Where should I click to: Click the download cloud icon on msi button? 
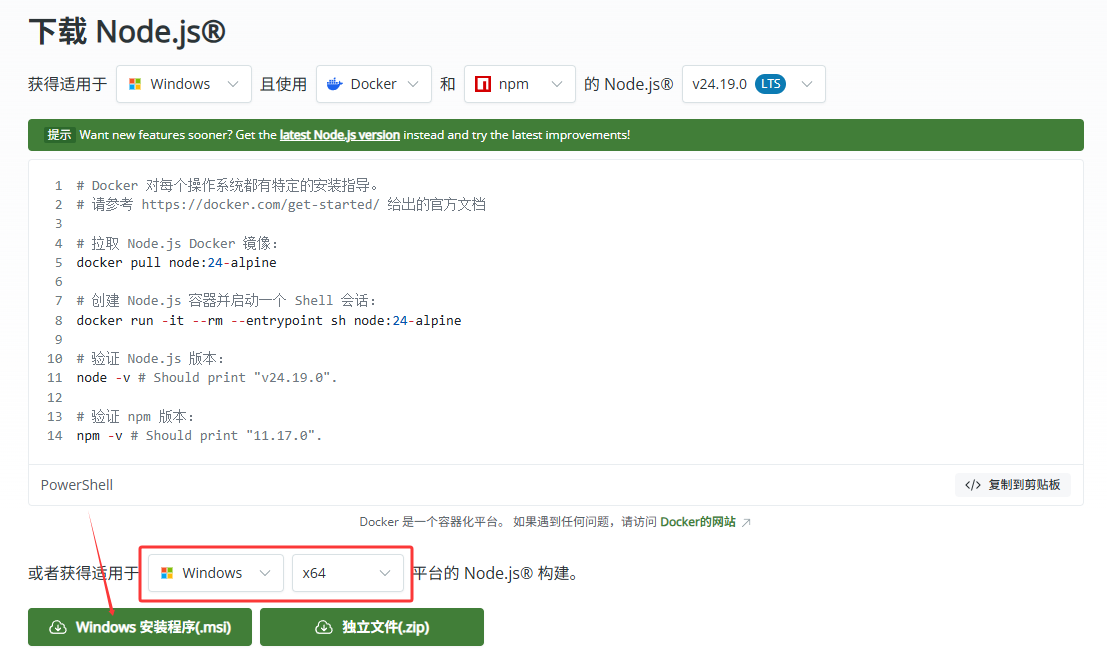click(x=58, y=627)
